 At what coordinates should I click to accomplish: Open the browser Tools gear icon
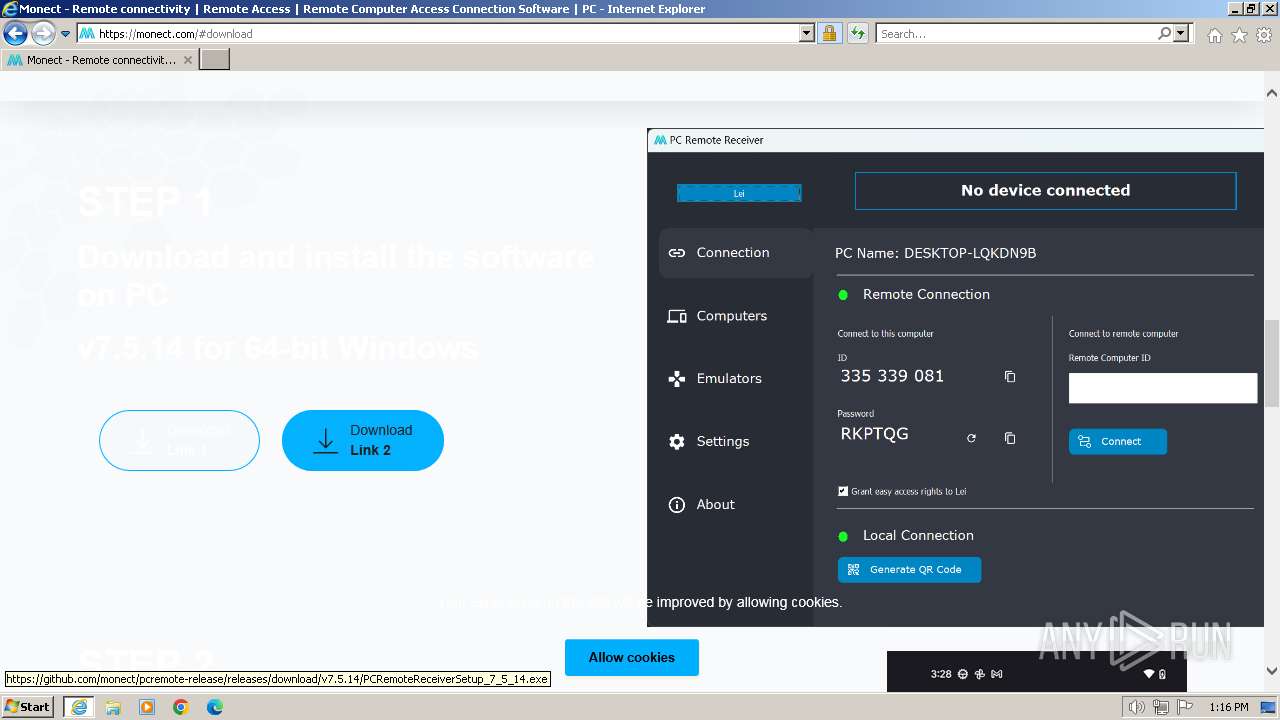1264,35
